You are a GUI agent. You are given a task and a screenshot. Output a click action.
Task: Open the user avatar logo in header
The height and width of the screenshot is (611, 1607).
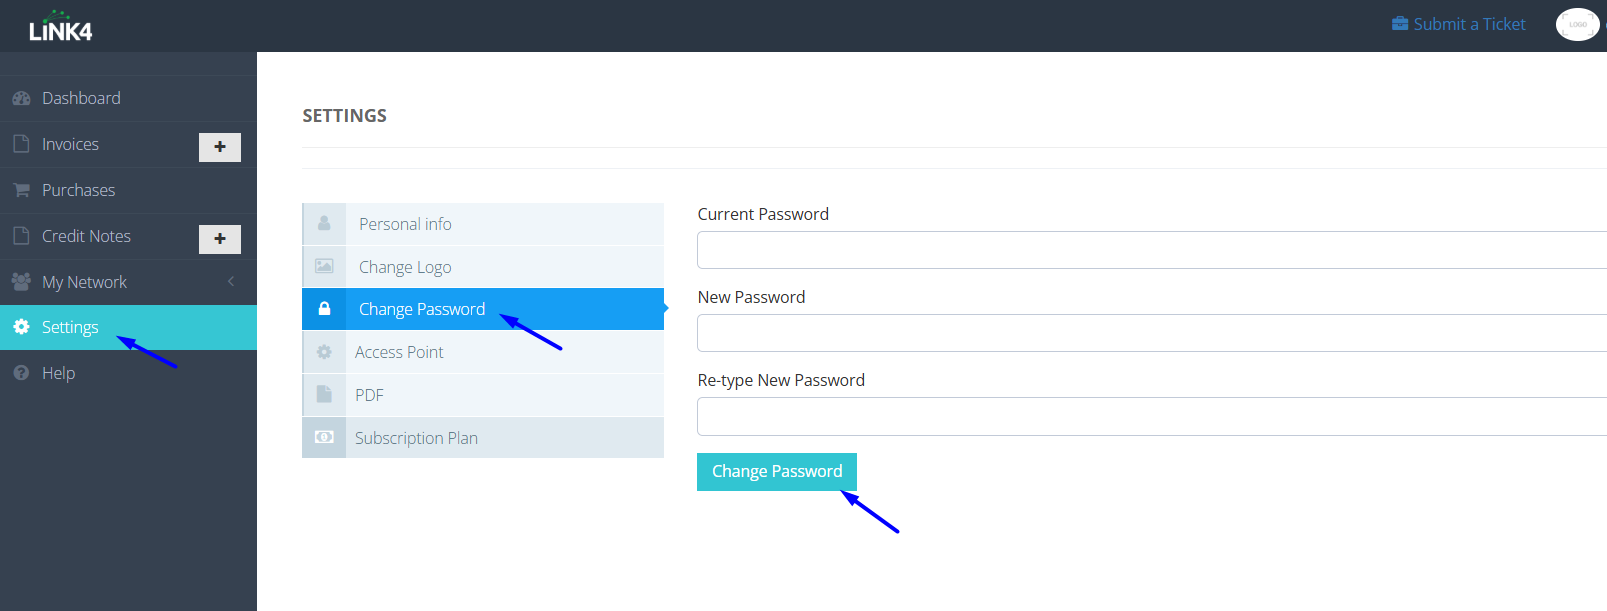[x=1577, y=24]
